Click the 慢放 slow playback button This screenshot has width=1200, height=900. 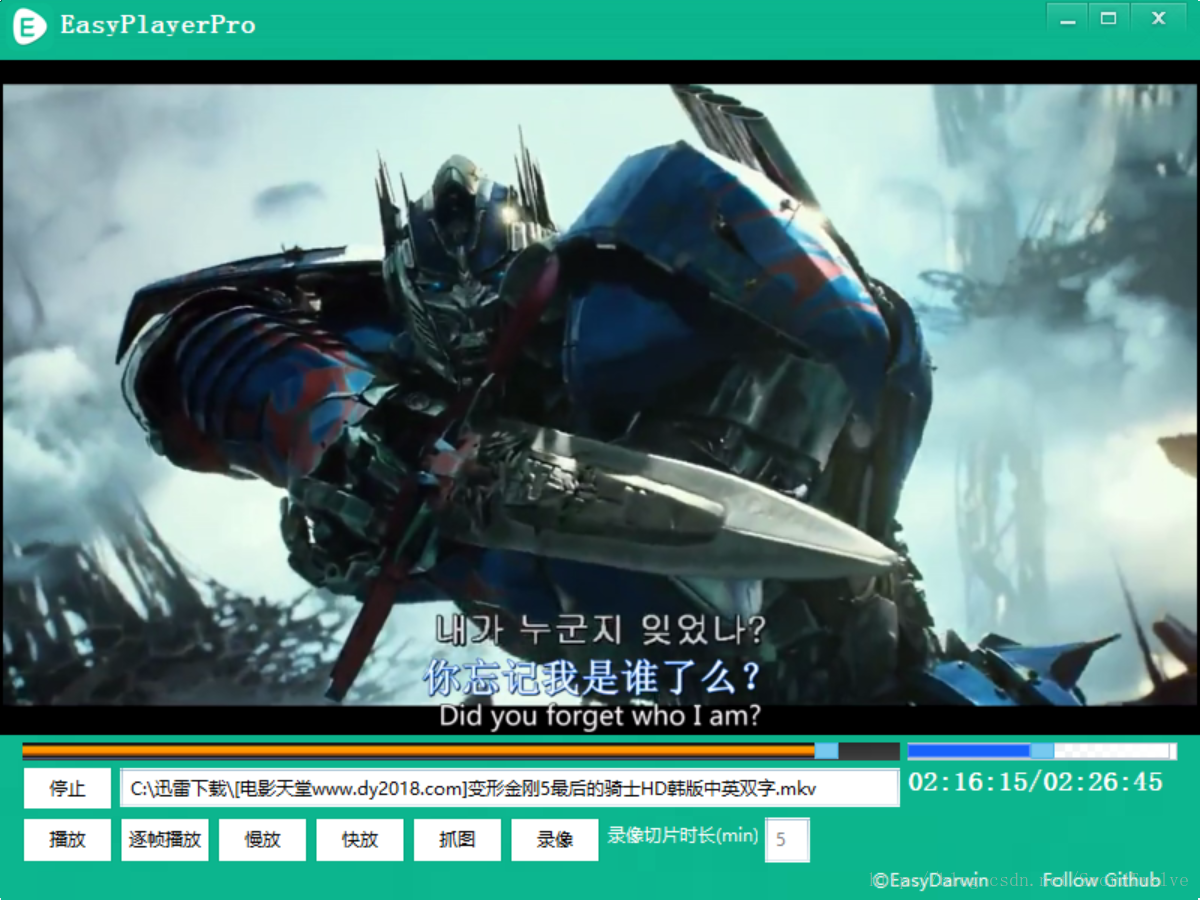[x=262, y=840]
